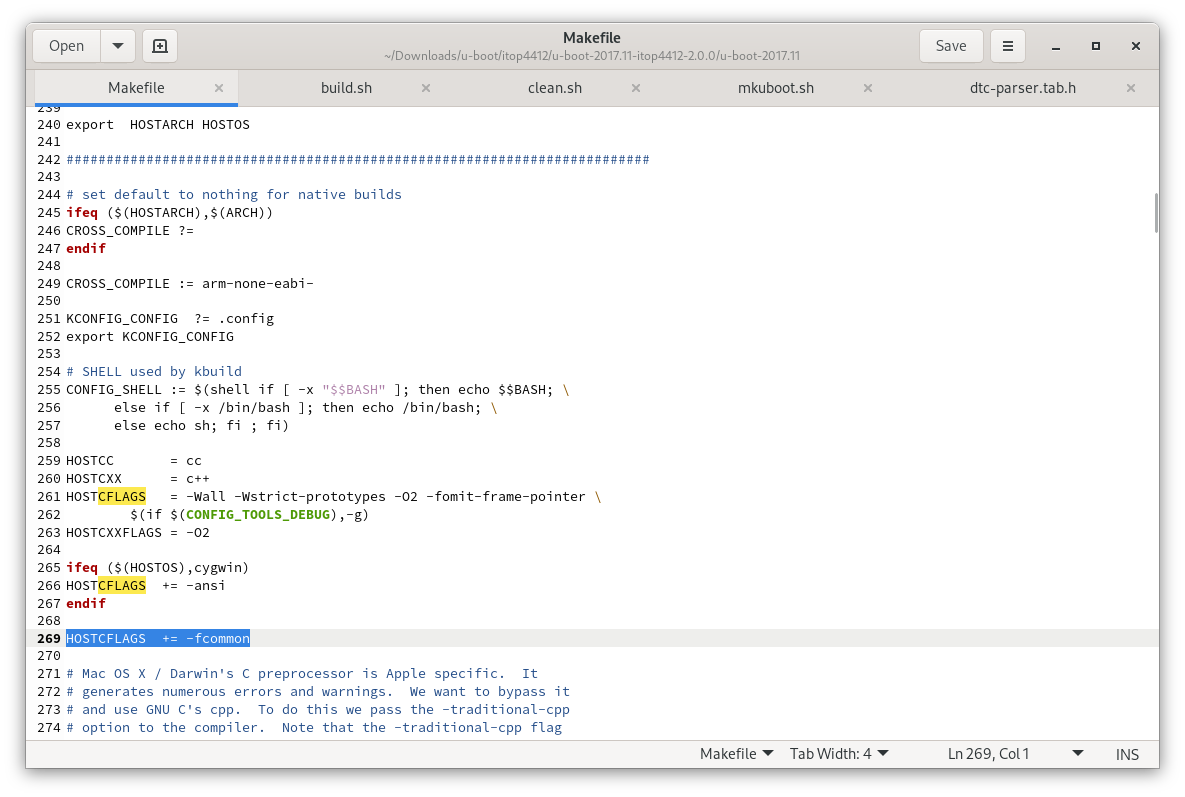This screenshot has height=797, width=1185.
Task: Close the clean.sh tab
Action: point(636,88)
